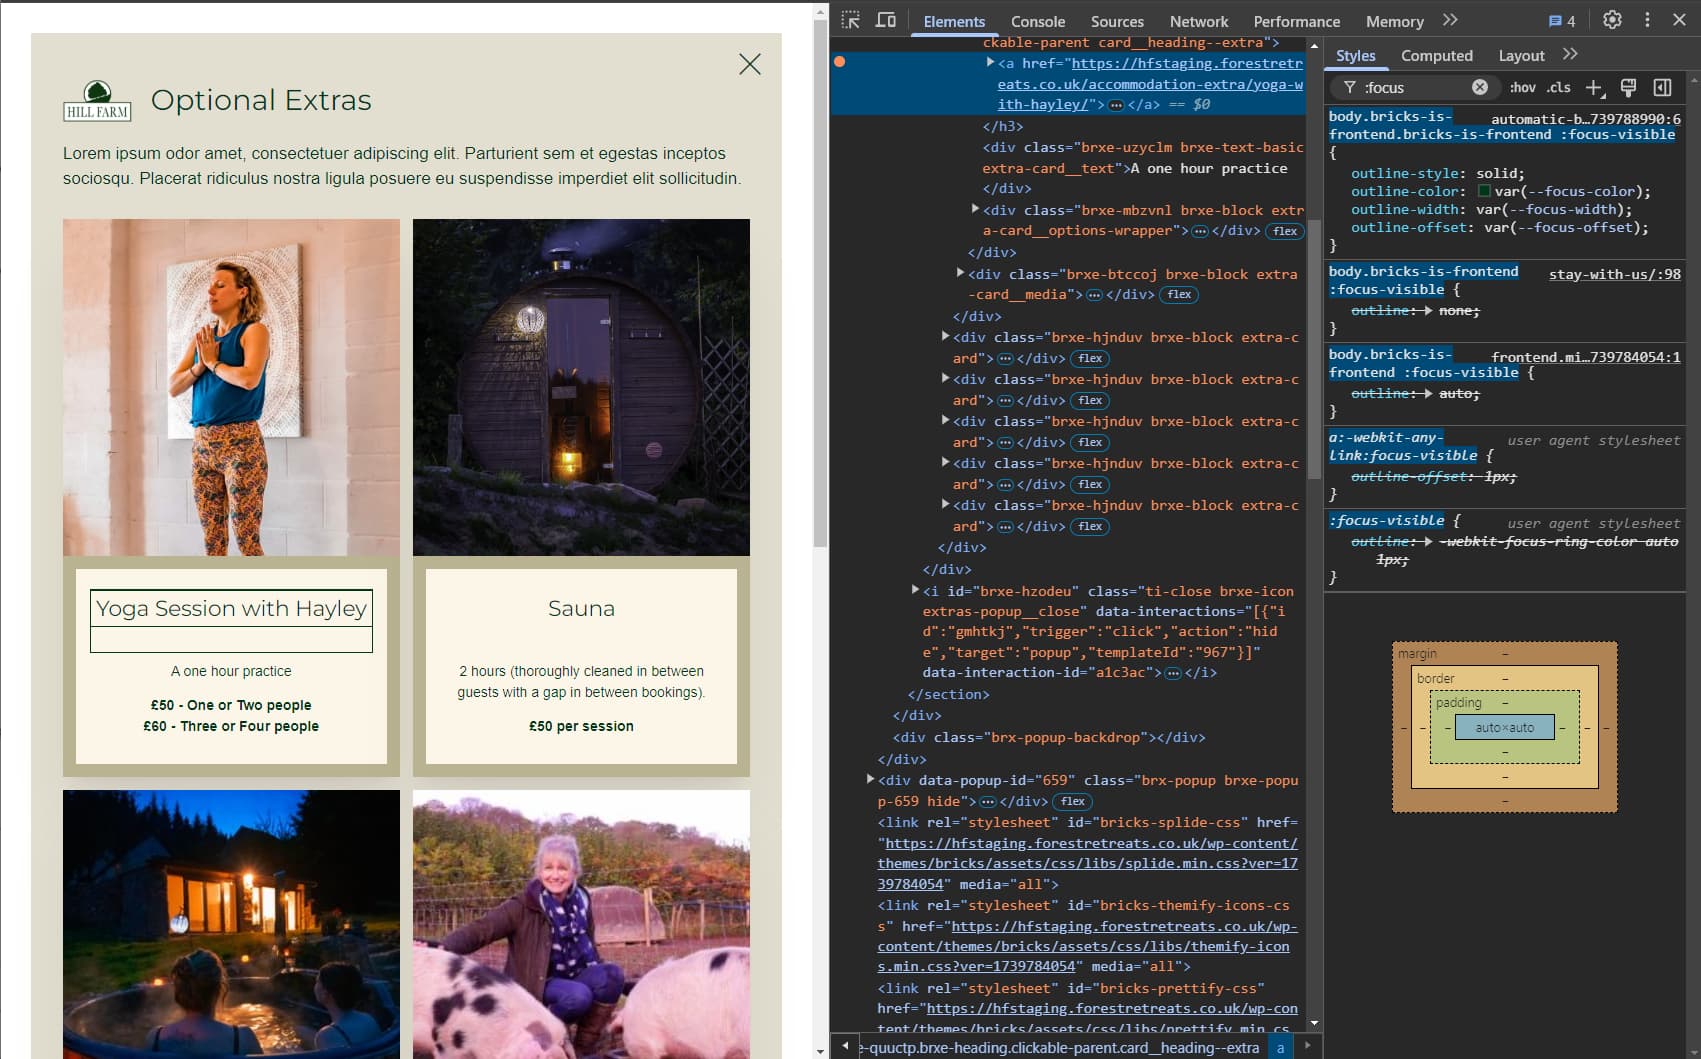Toggle the device toolbar icon
Viewport: 1701px width, 1059px height.
pos(886,20)
